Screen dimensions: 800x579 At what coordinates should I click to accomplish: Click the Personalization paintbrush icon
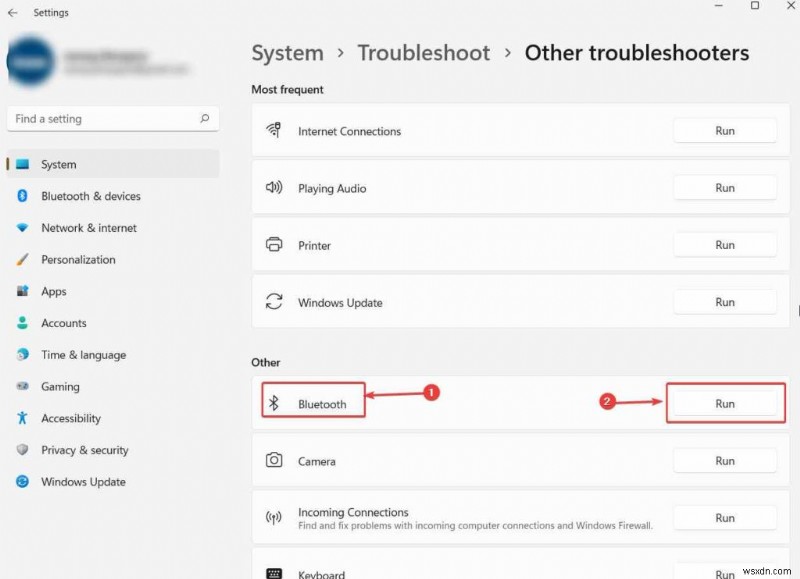click(x=22, y=260)
